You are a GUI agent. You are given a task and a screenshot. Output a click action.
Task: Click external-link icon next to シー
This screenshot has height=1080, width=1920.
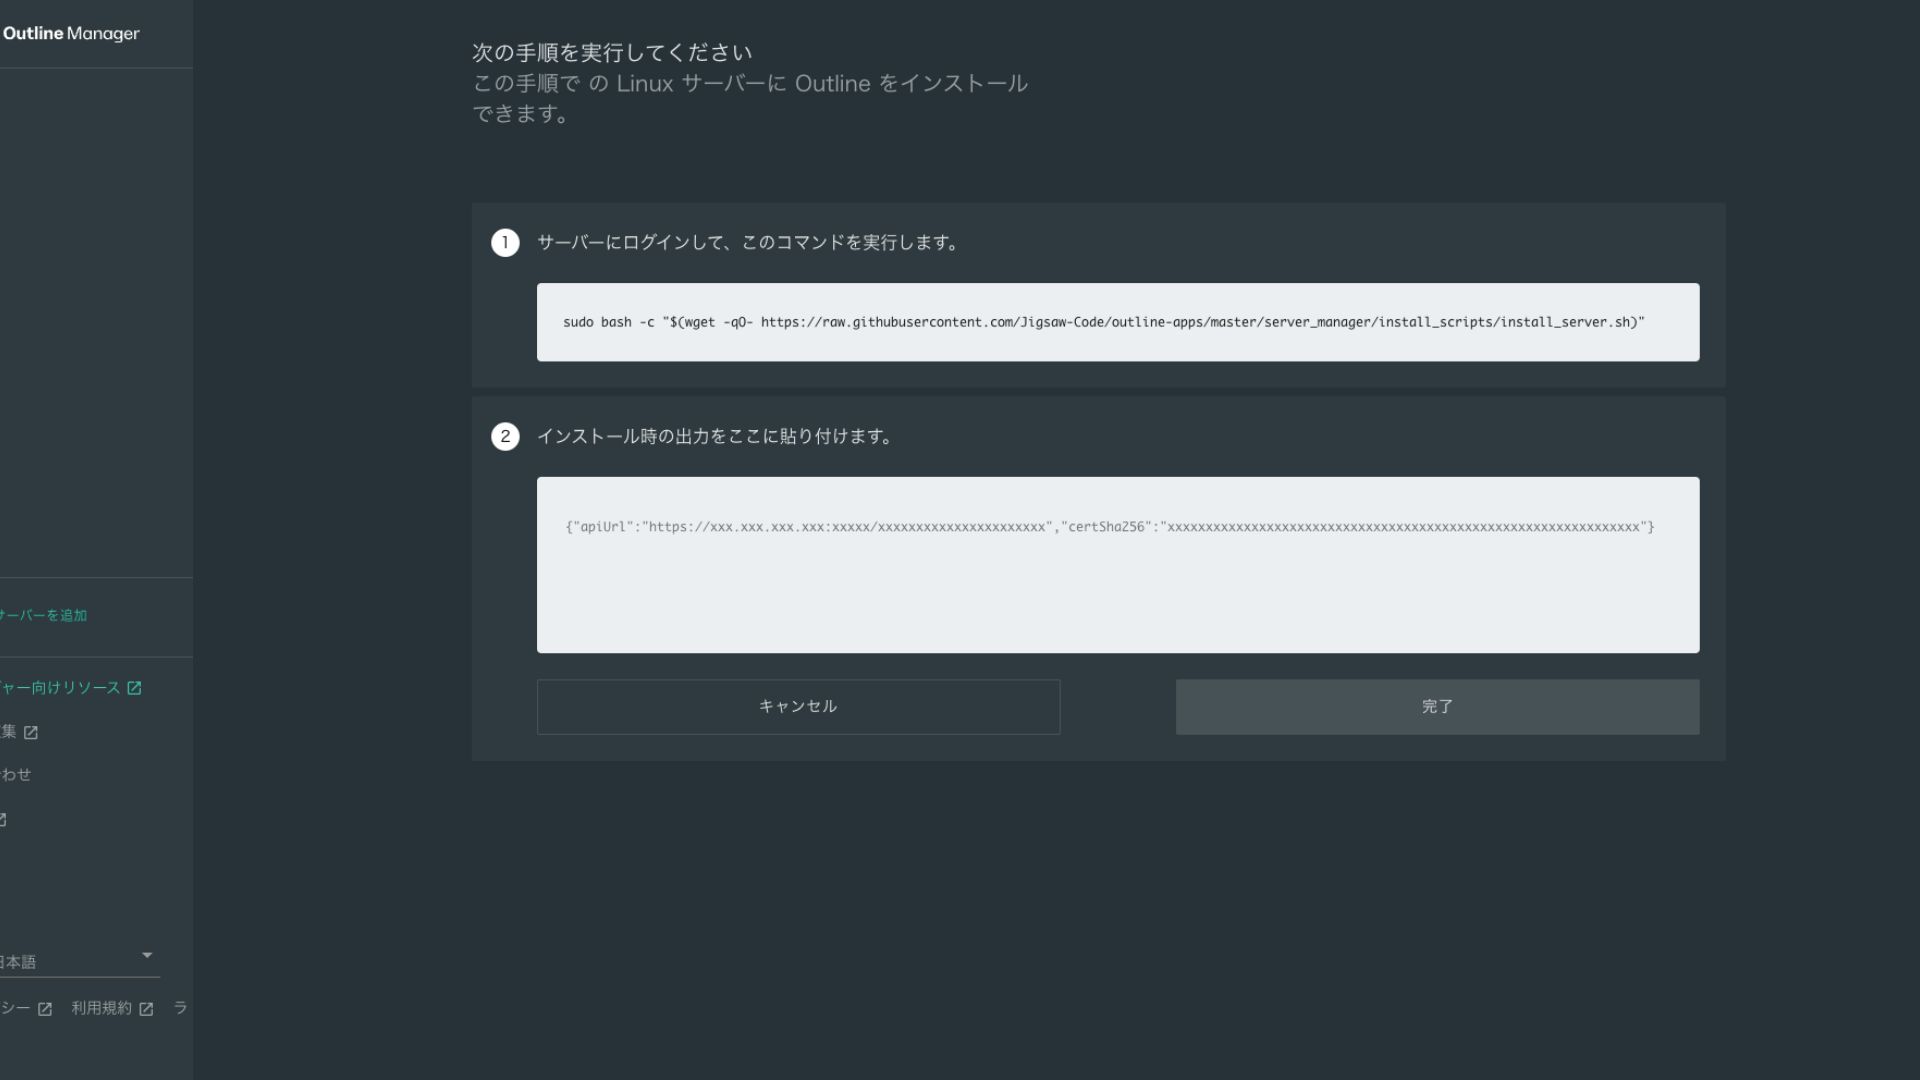pyautogui.click(x=45, y=1009)
